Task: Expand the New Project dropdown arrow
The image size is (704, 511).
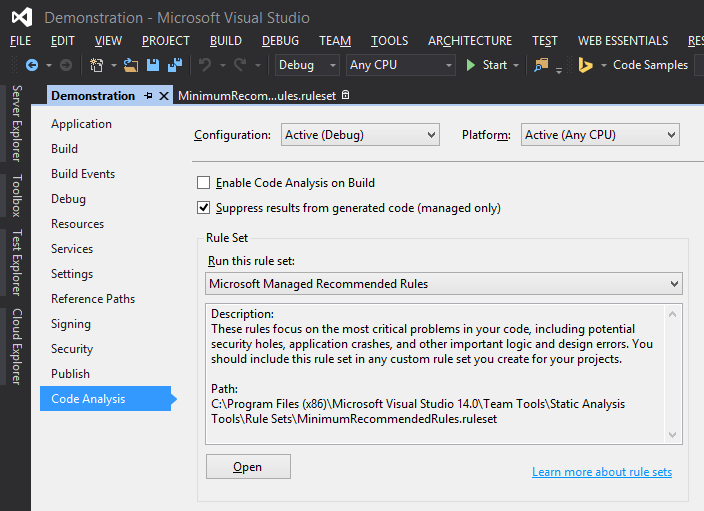Action: (114, 66)
